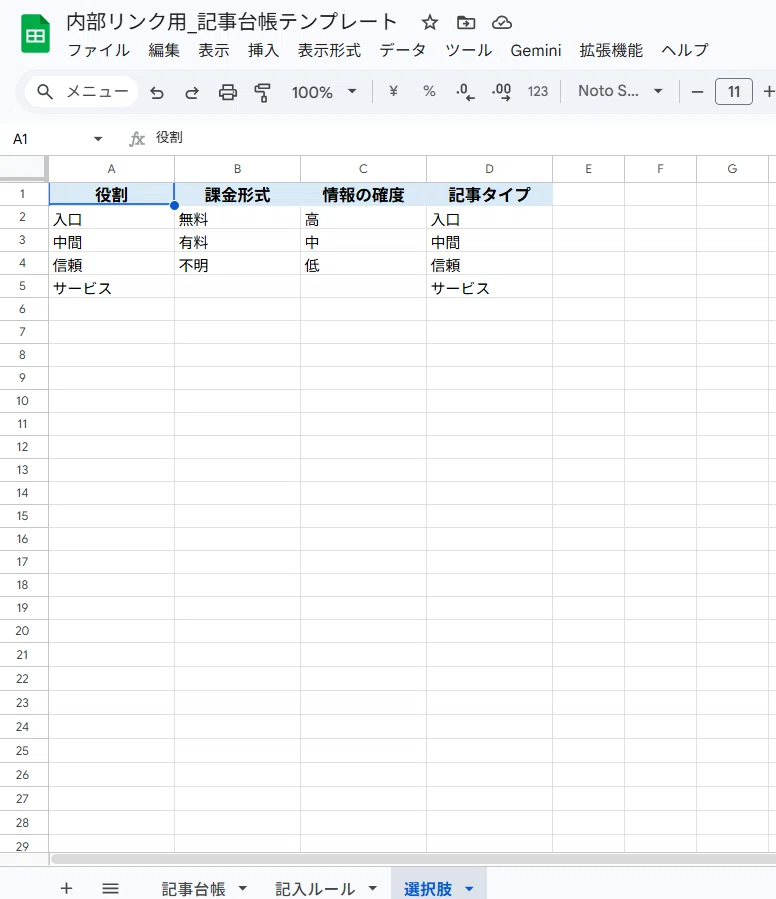This screenshot has height=899, width=776.
Task: Decrease decimal places
Action: pyautogui.click(x=465, y=92)
